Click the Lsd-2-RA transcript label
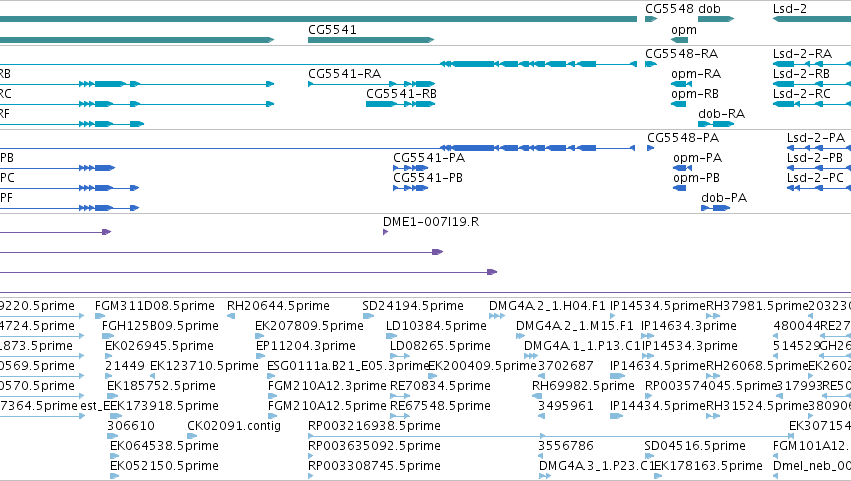This screenshot has height=481, width=851. pyautogui.click(x=802, y=54)
